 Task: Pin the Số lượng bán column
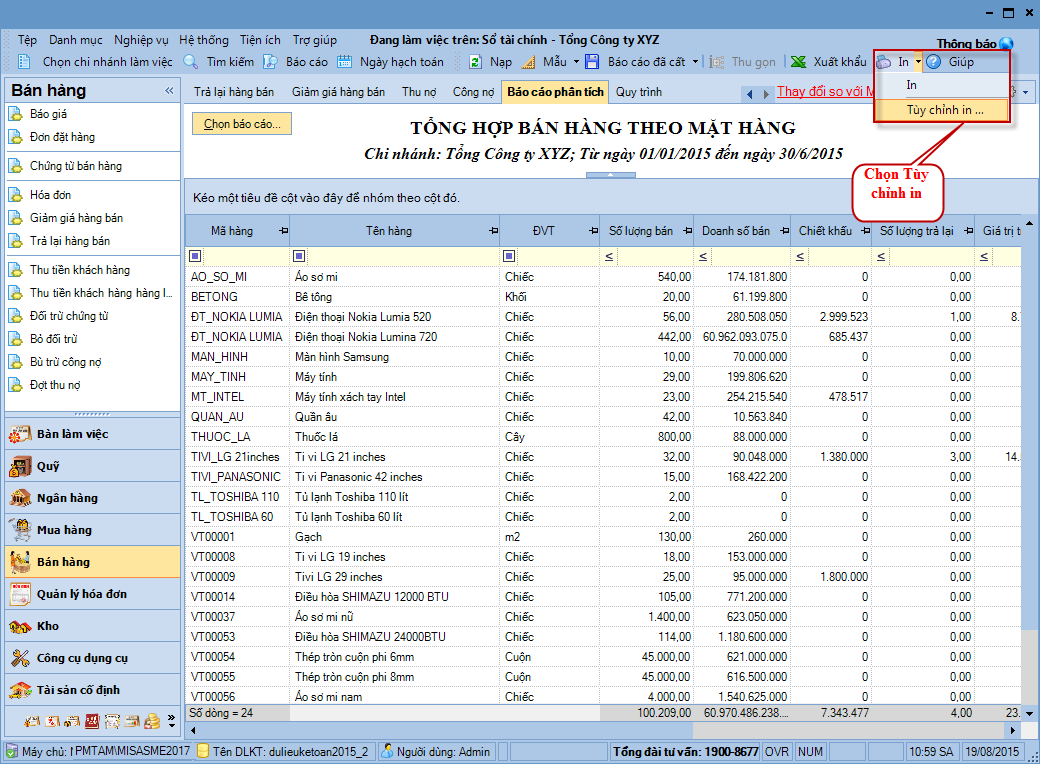688,231
